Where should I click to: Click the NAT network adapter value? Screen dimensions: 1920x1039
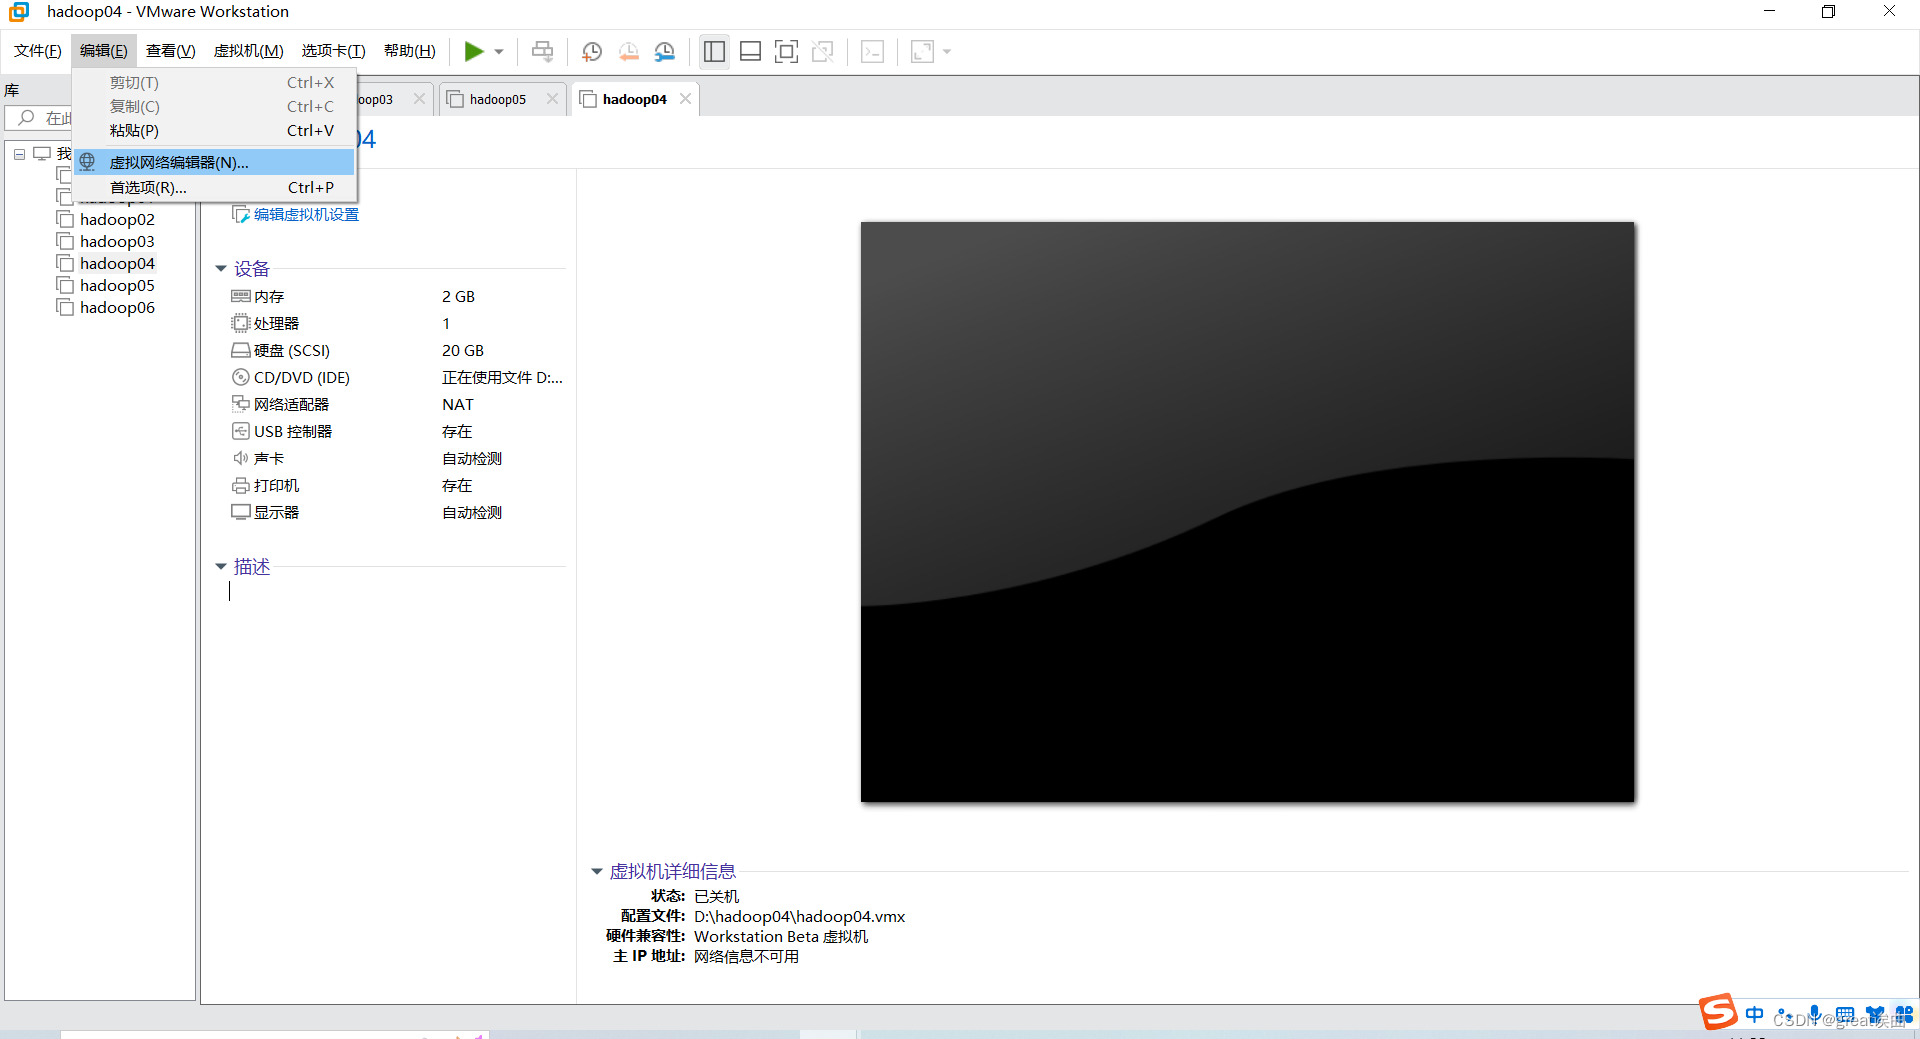[x=458, y=405]
